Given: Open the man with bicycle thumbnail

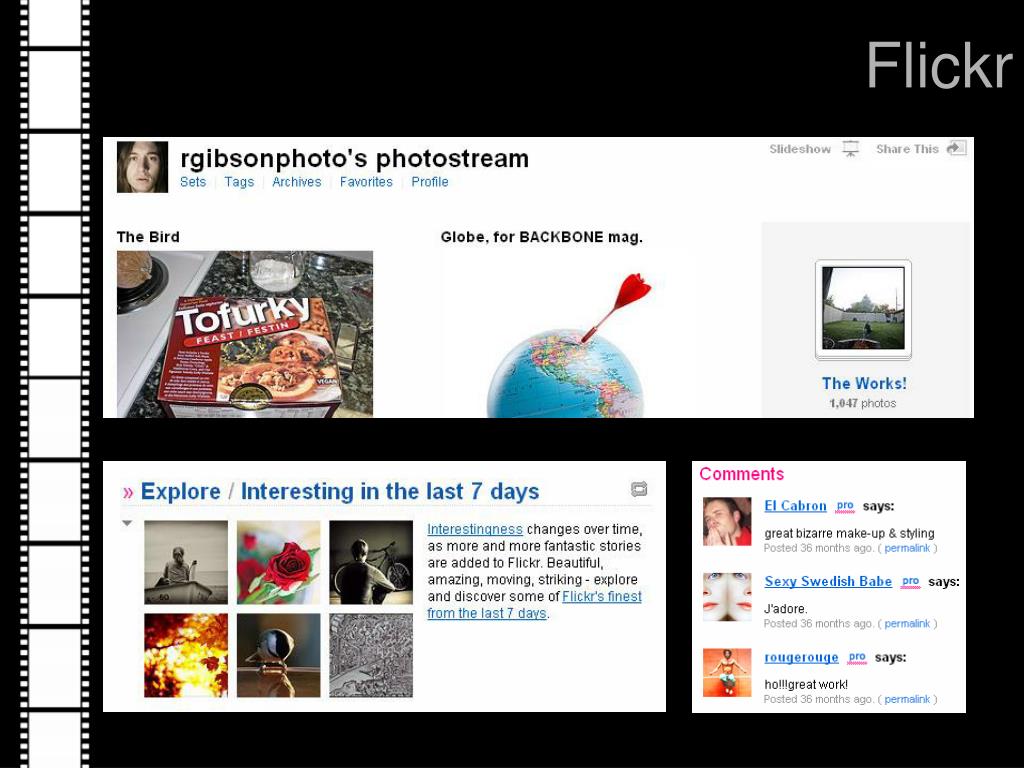Looking at the screenshot, I should point(371,562).
